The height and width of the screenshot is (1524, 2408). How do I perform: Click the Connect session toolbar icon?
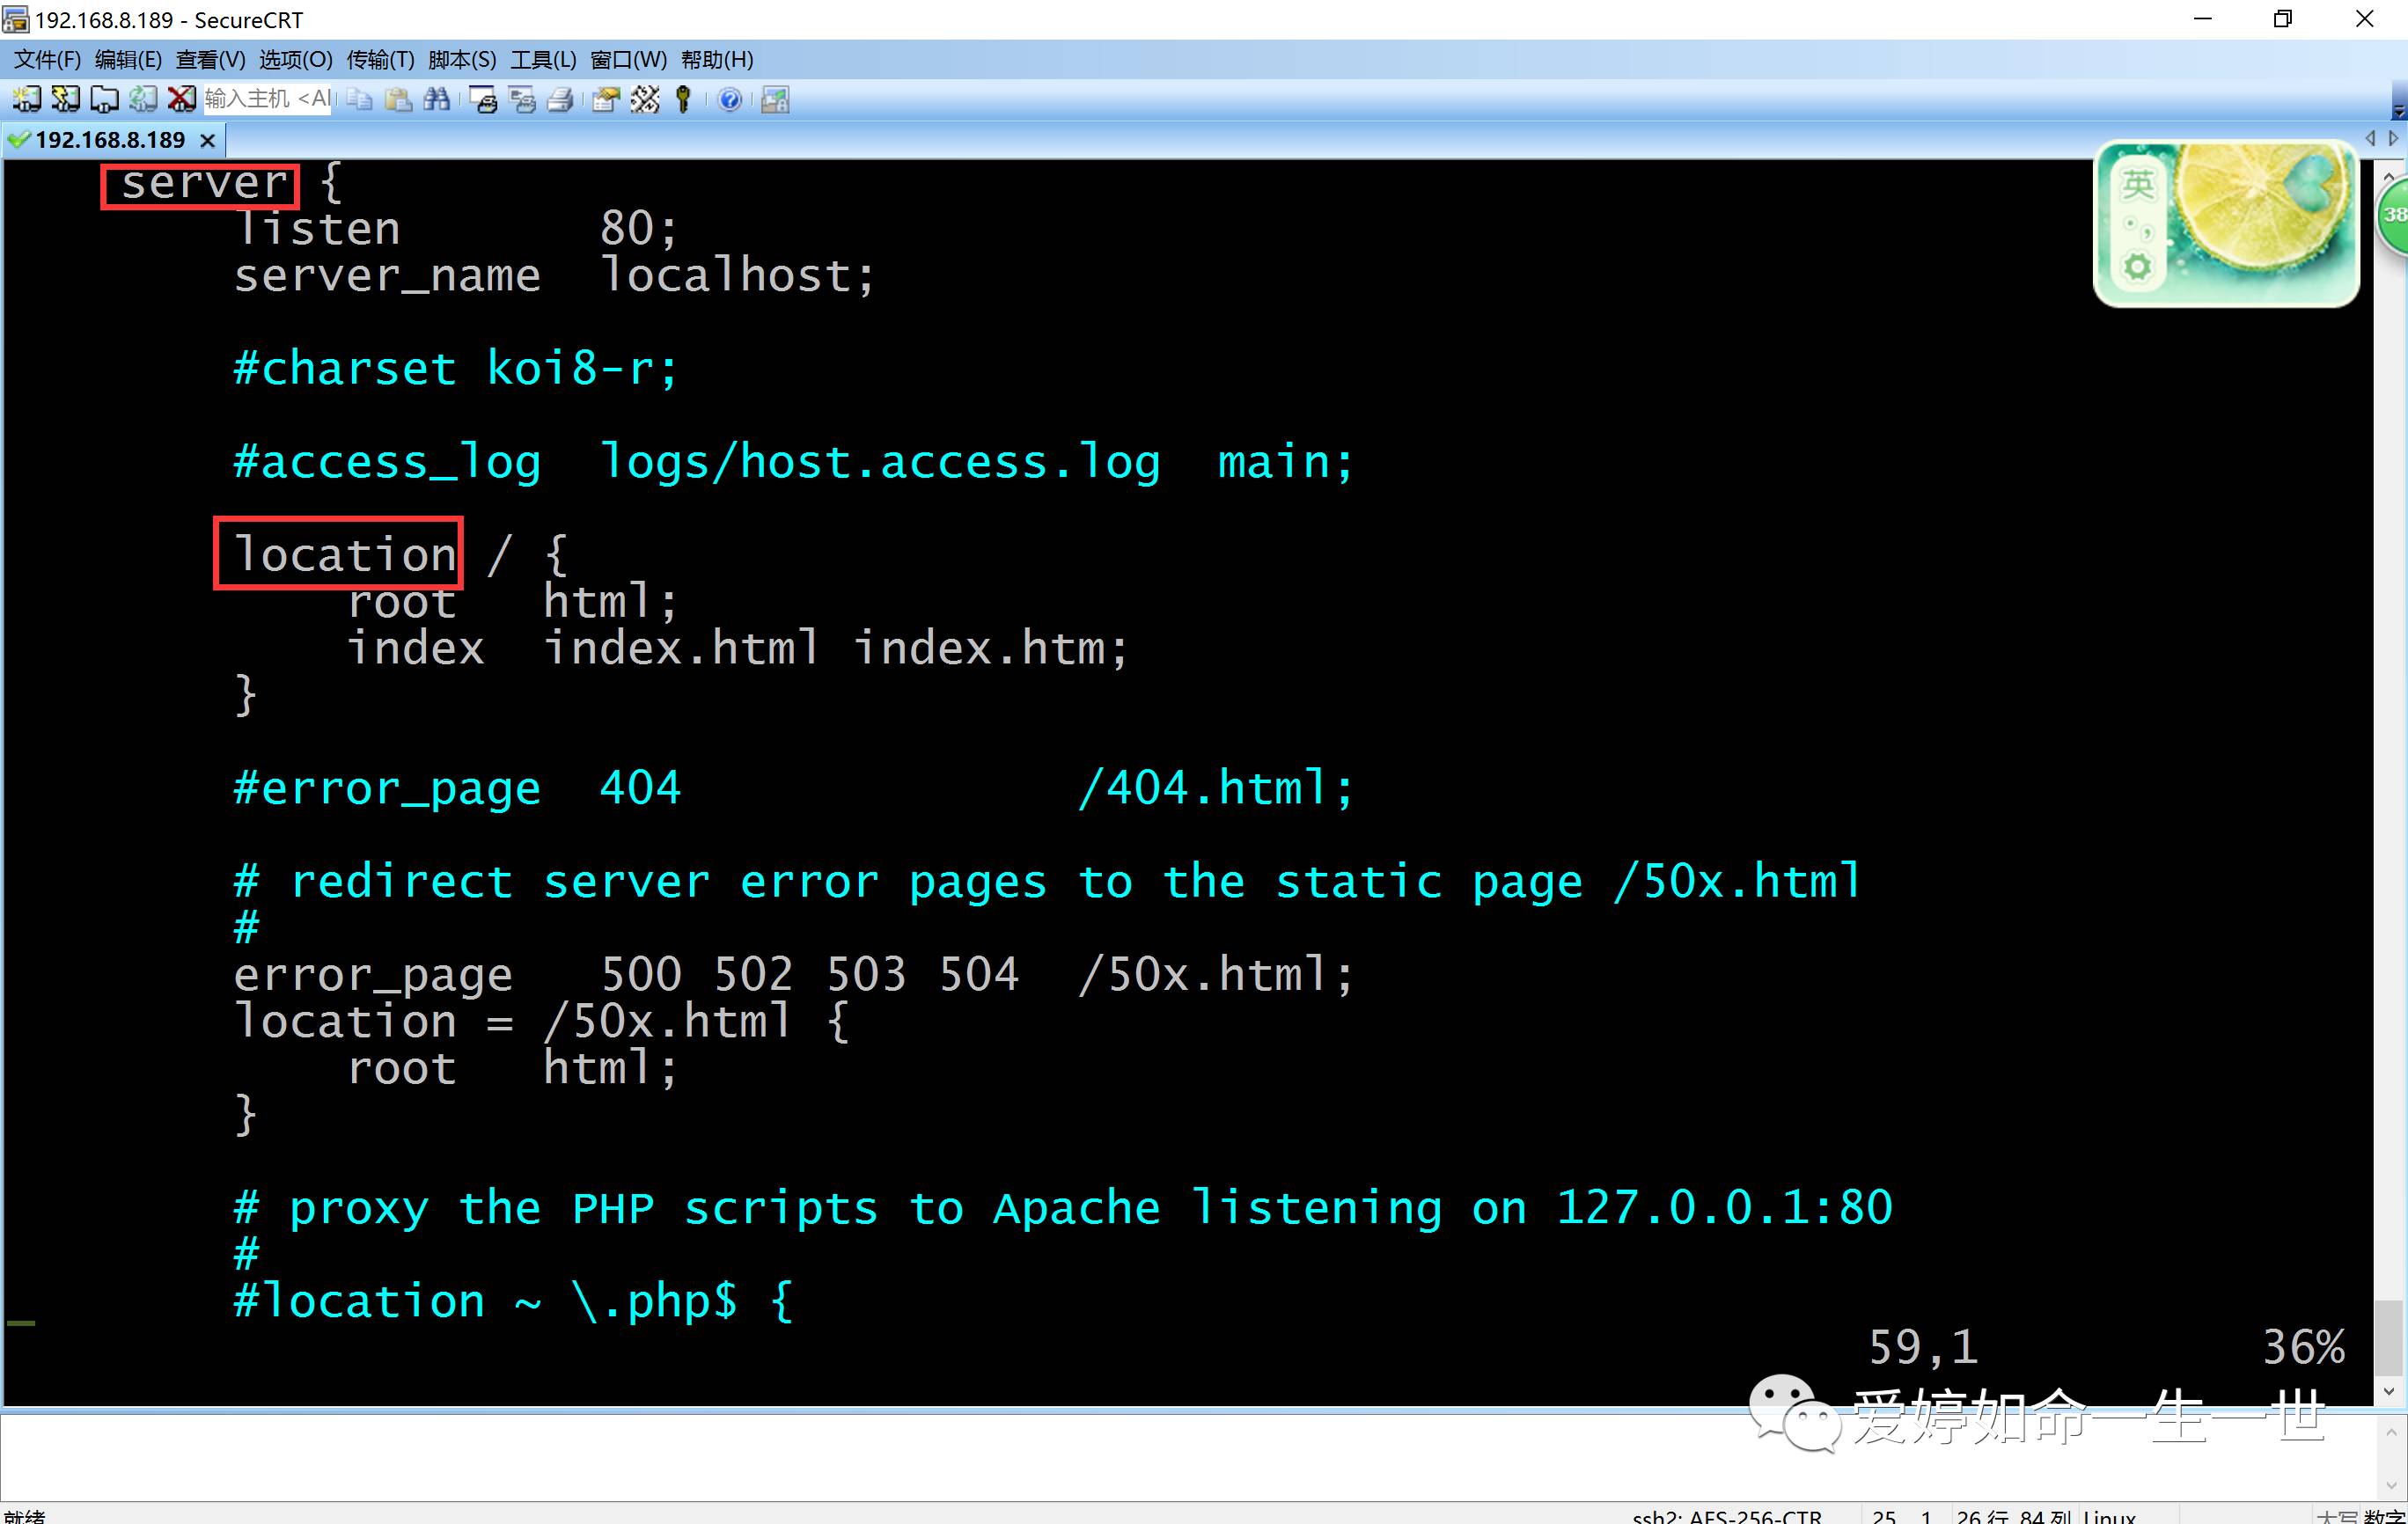(x=26, y=99)
